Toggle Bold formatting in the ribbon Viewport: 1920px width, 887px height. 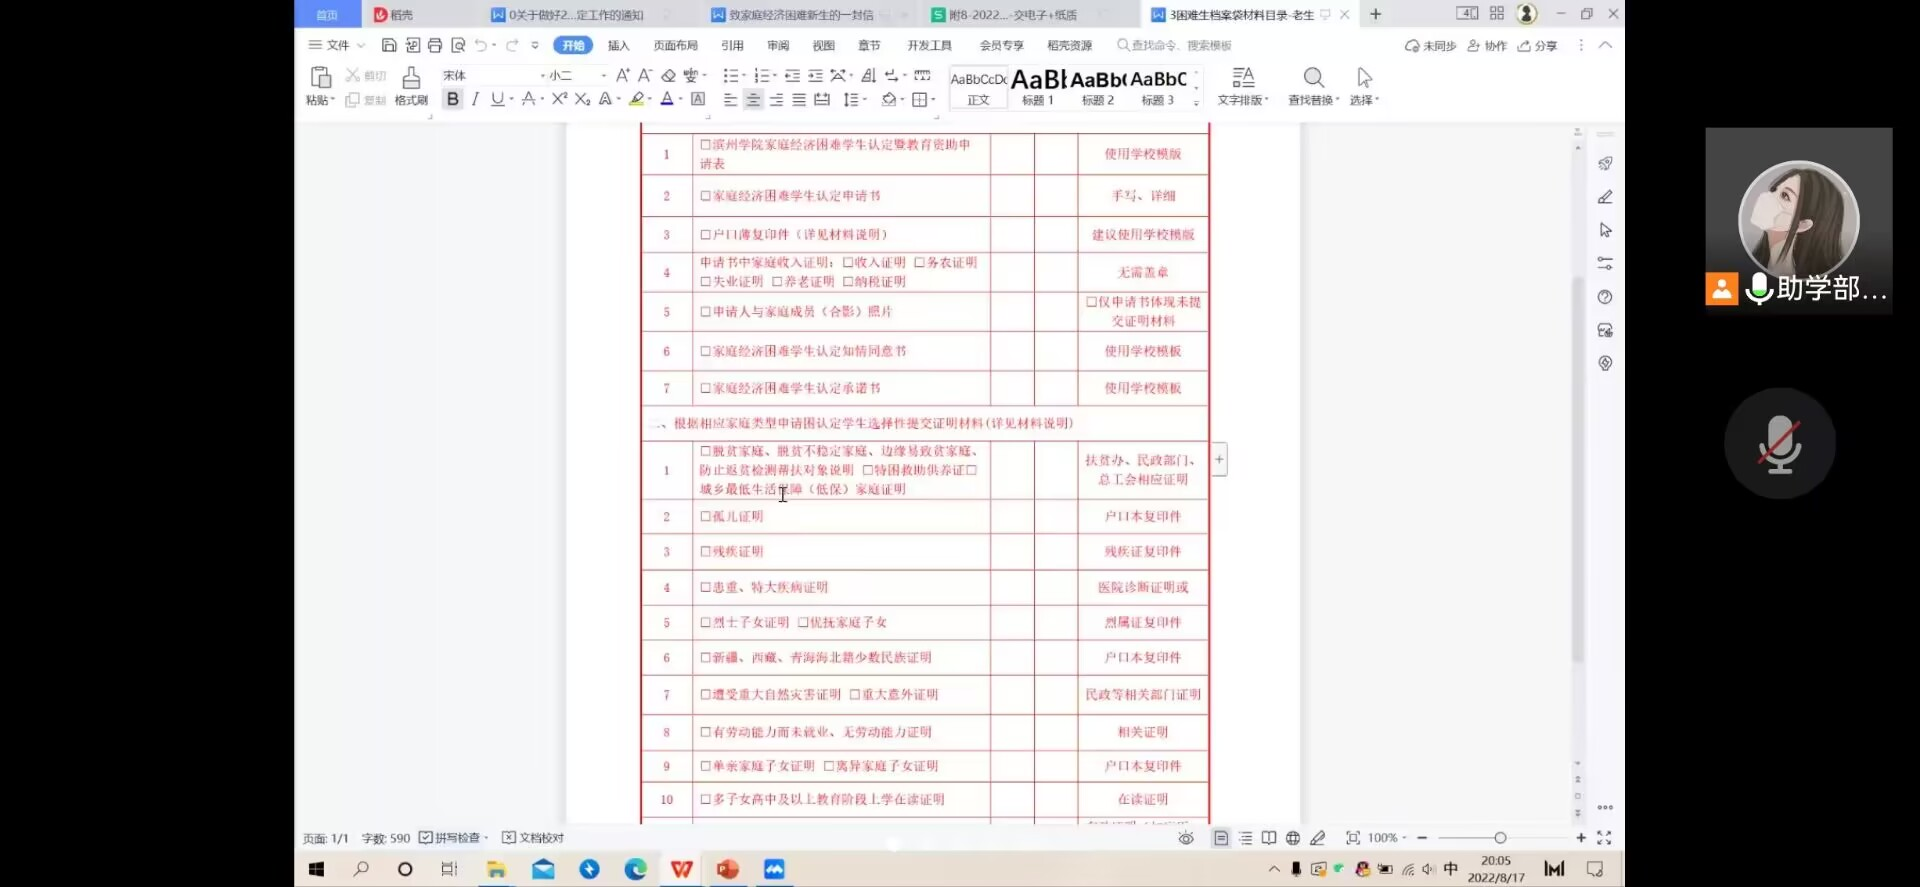453,99
